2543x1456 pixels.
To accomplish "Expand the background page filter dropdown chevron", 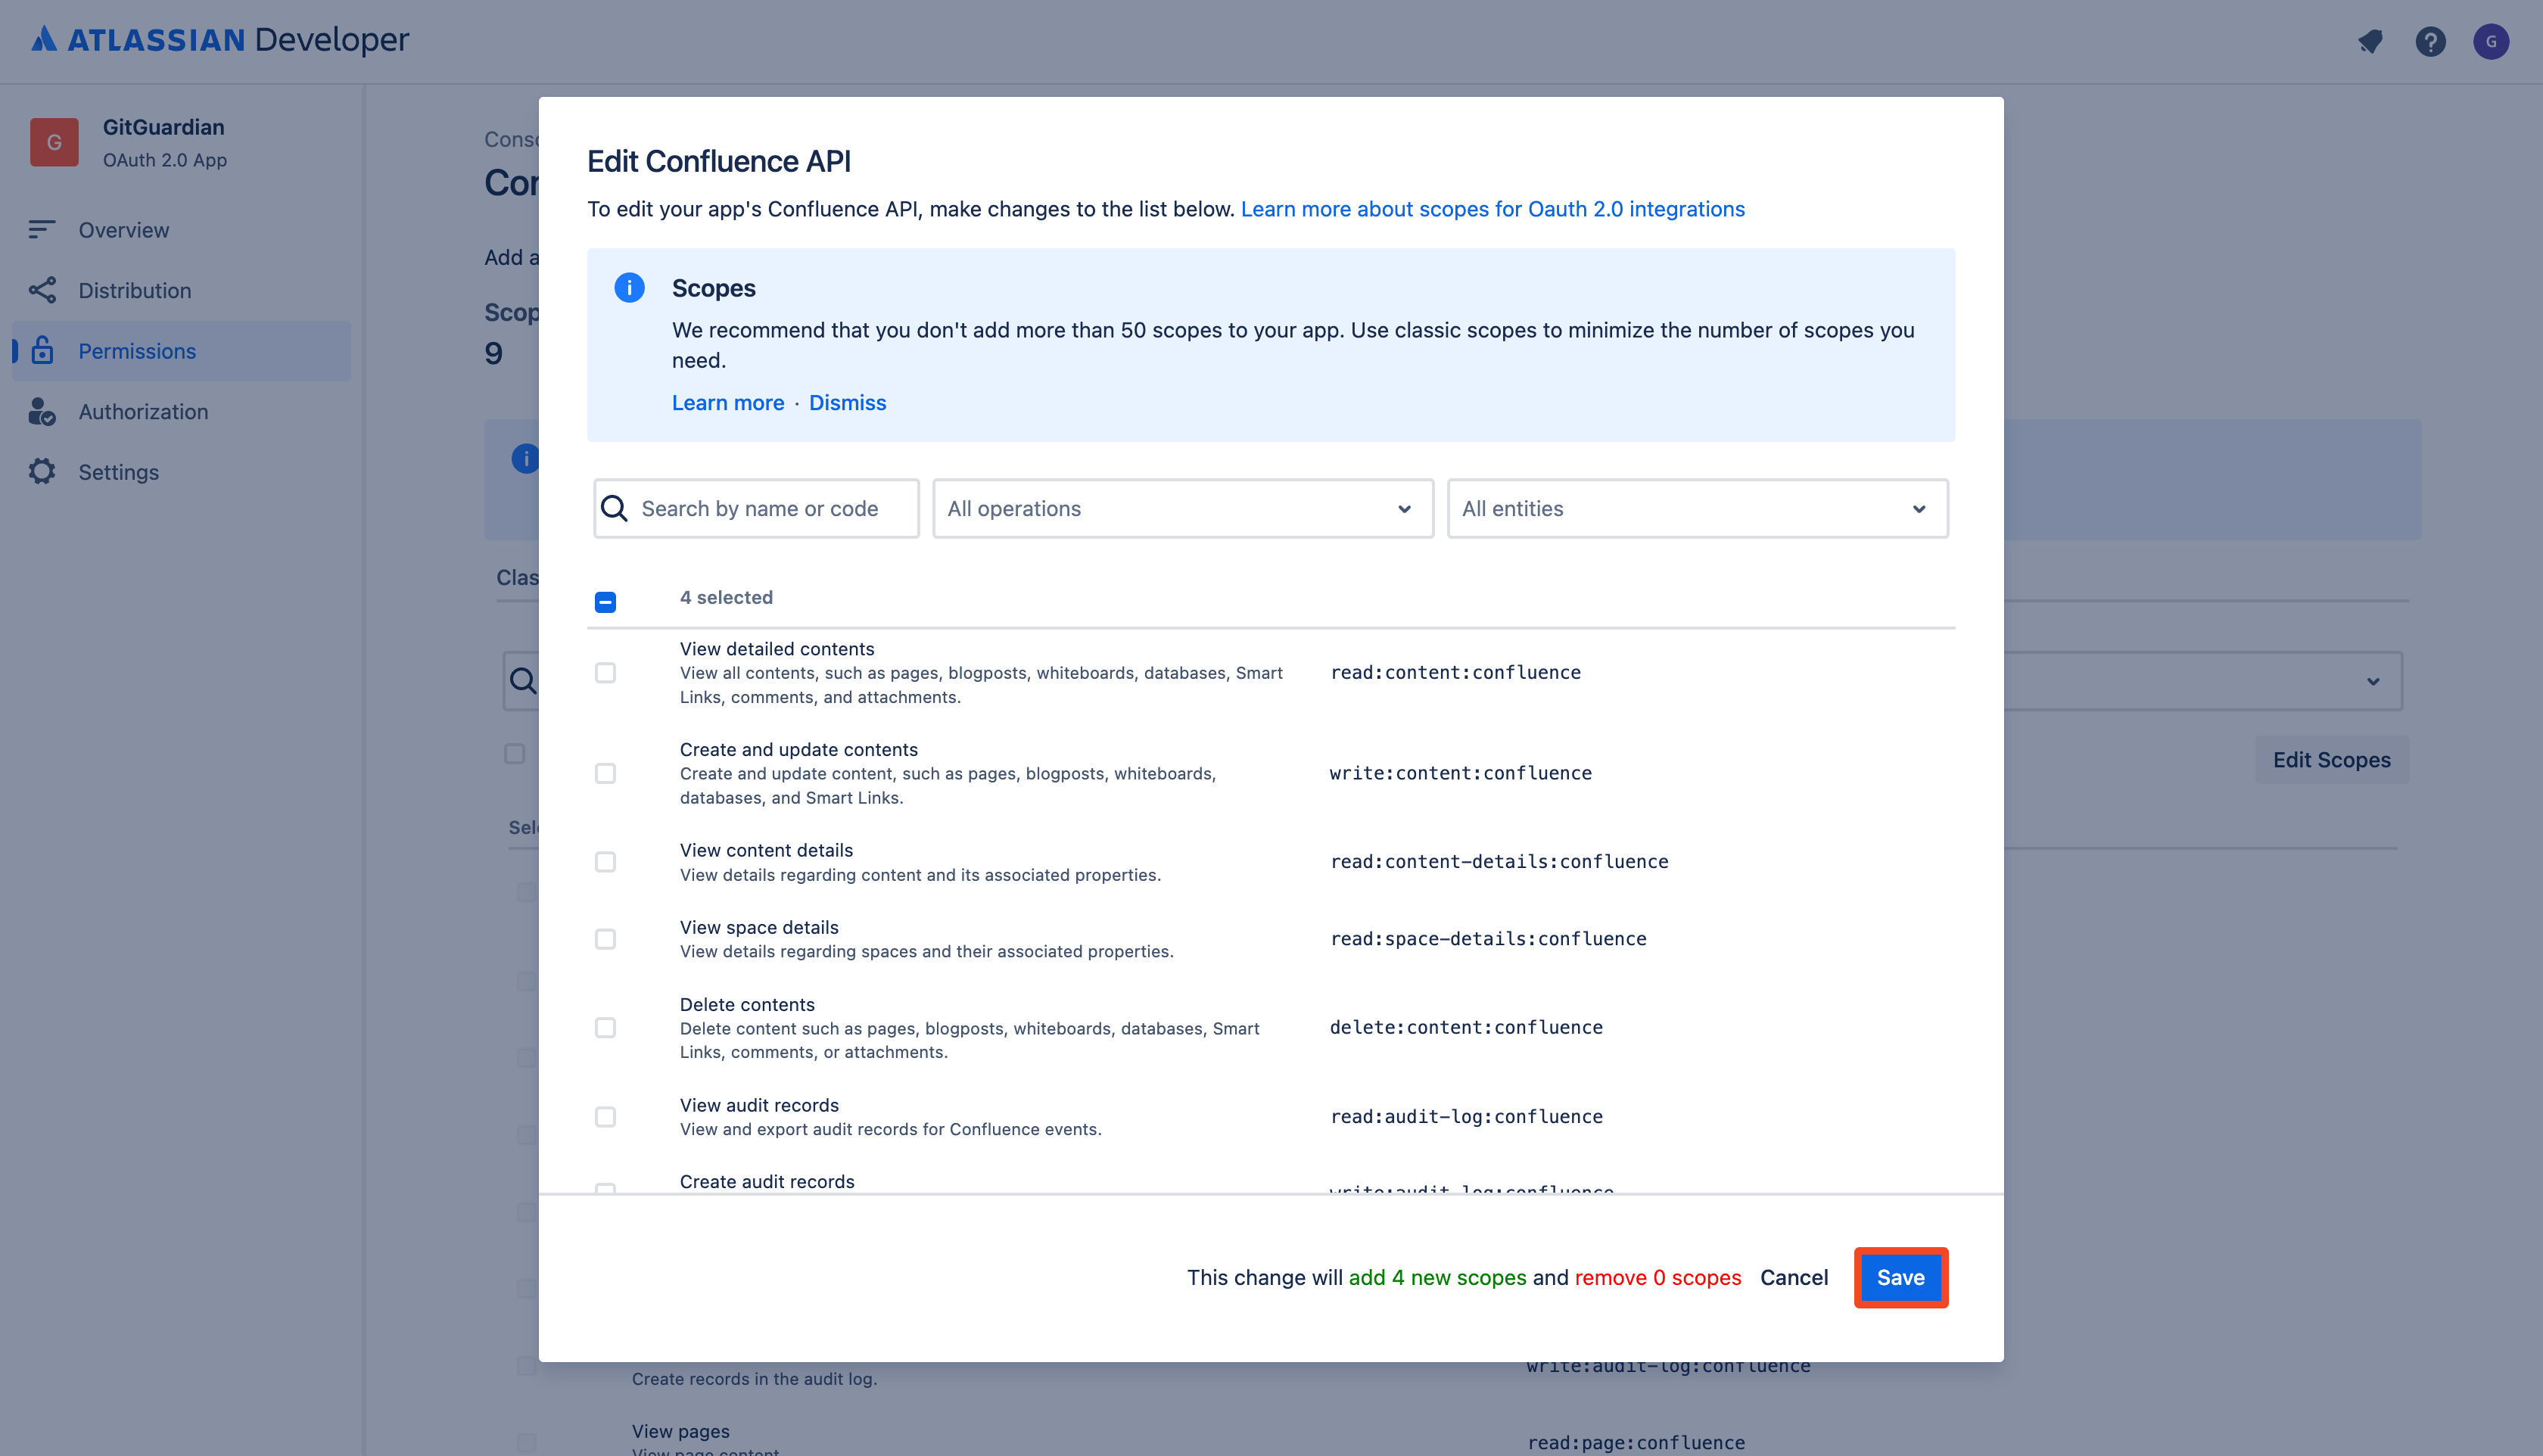I will click(2373, 682).
